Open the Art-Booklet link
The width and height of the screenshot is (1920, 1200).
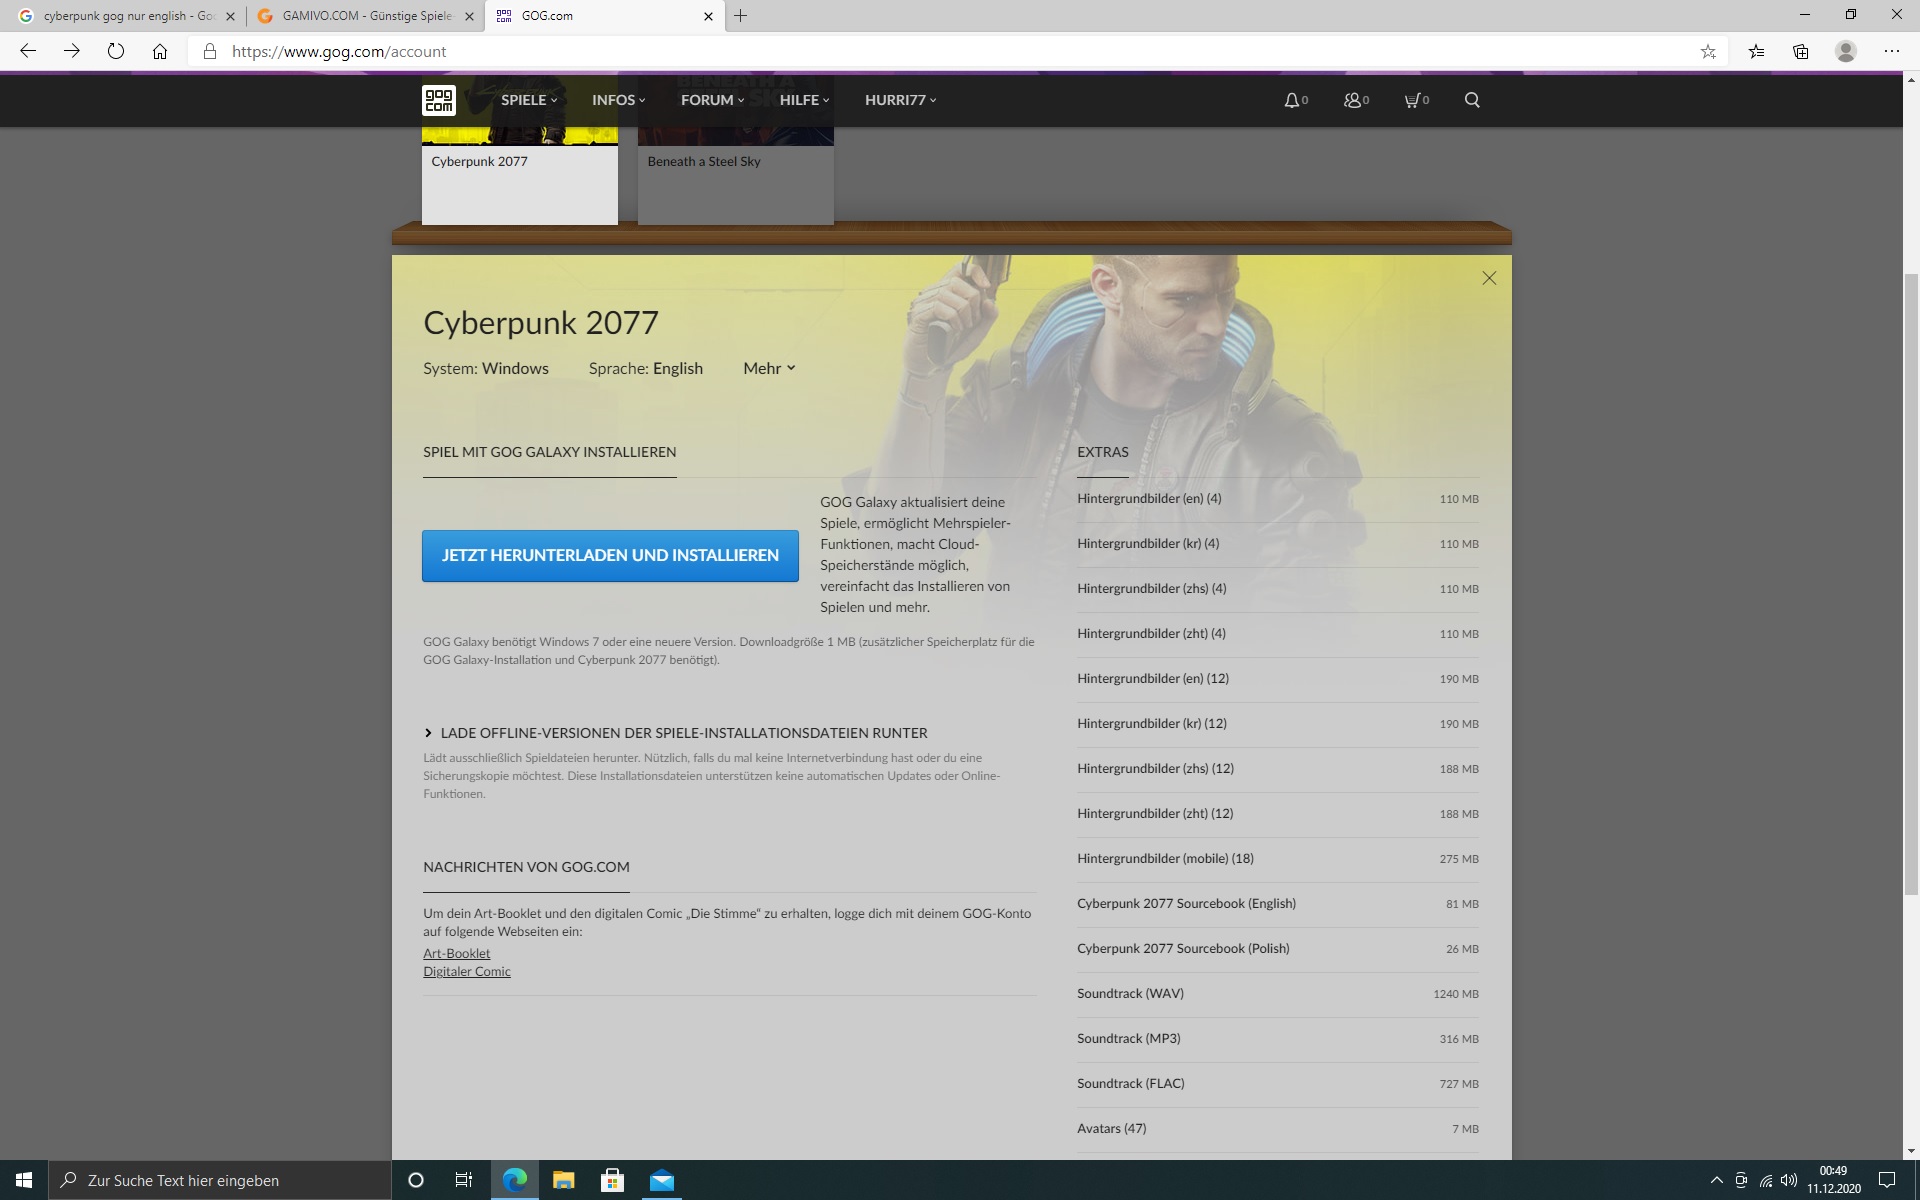pyautogui.click(x=456, y=953)
